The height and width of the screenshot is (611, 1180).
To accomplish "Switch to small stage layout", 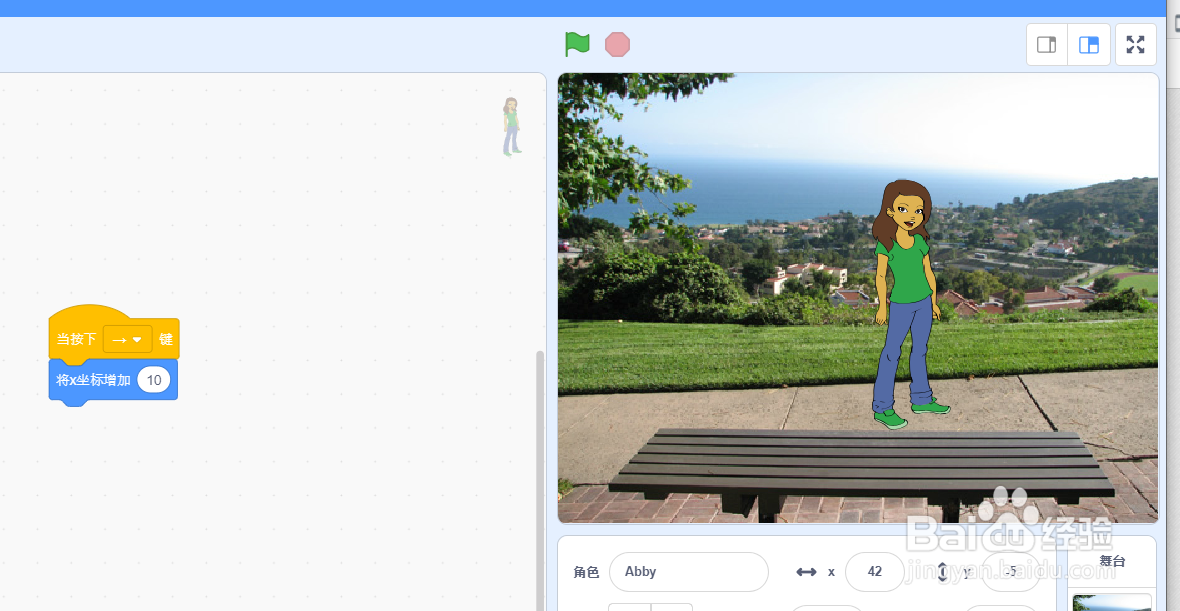I will (1047, 45).
